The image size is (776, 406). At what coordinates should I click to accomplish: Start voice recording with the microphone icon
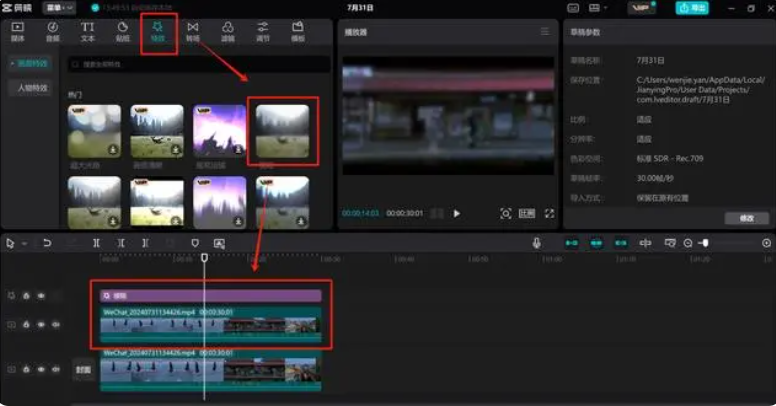coord(536,243)
